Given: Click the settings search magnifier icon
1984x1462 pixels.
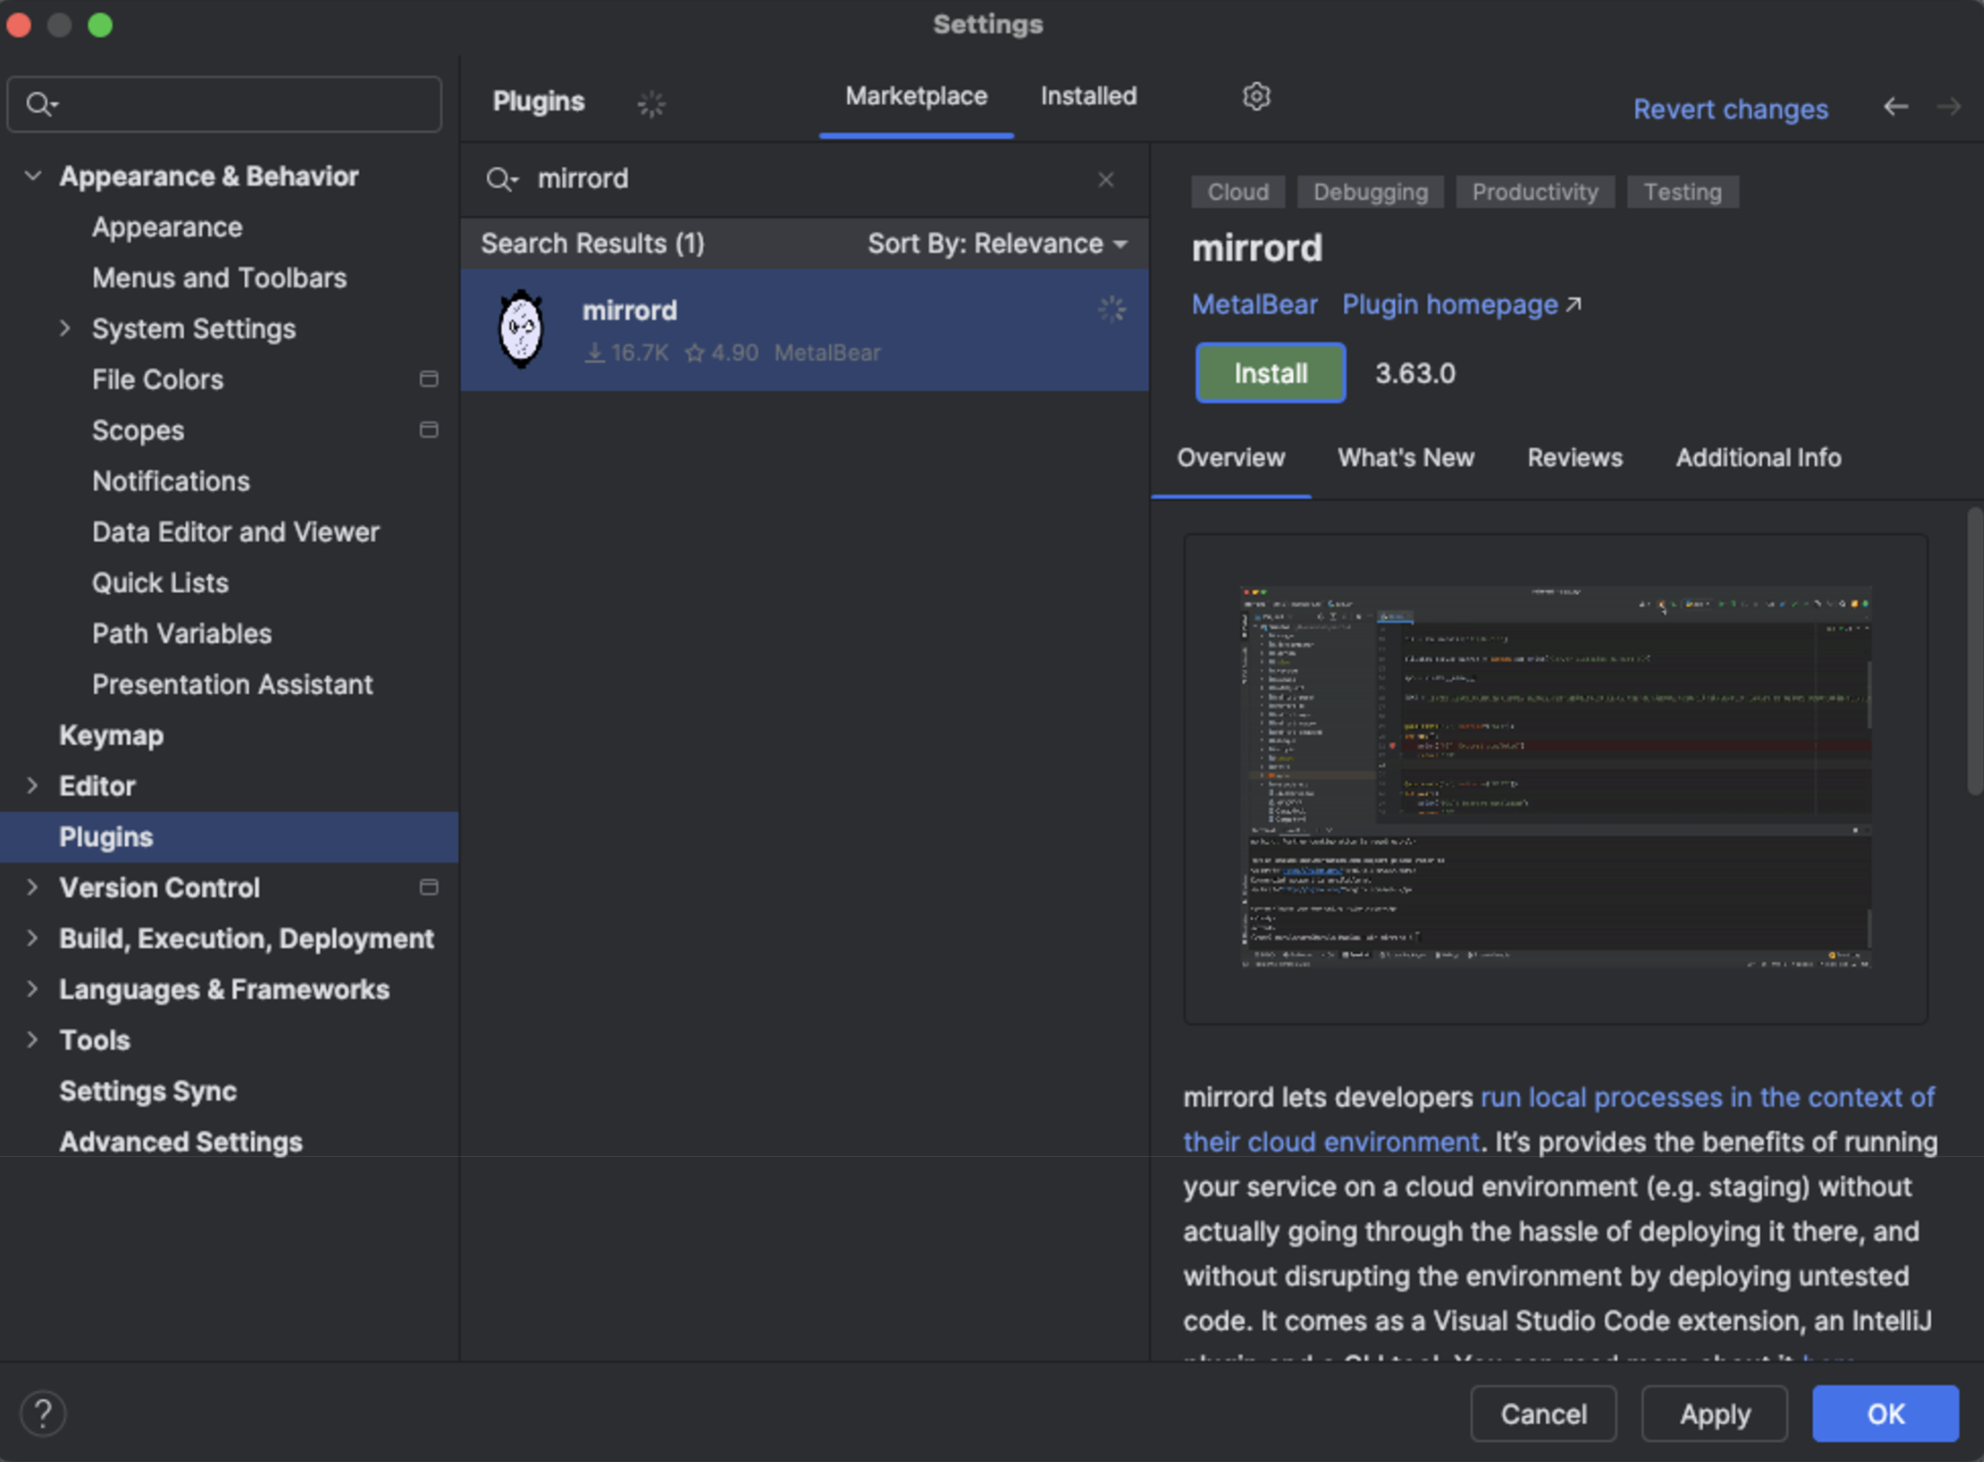Looking at the screenshot, I should 41,104.
